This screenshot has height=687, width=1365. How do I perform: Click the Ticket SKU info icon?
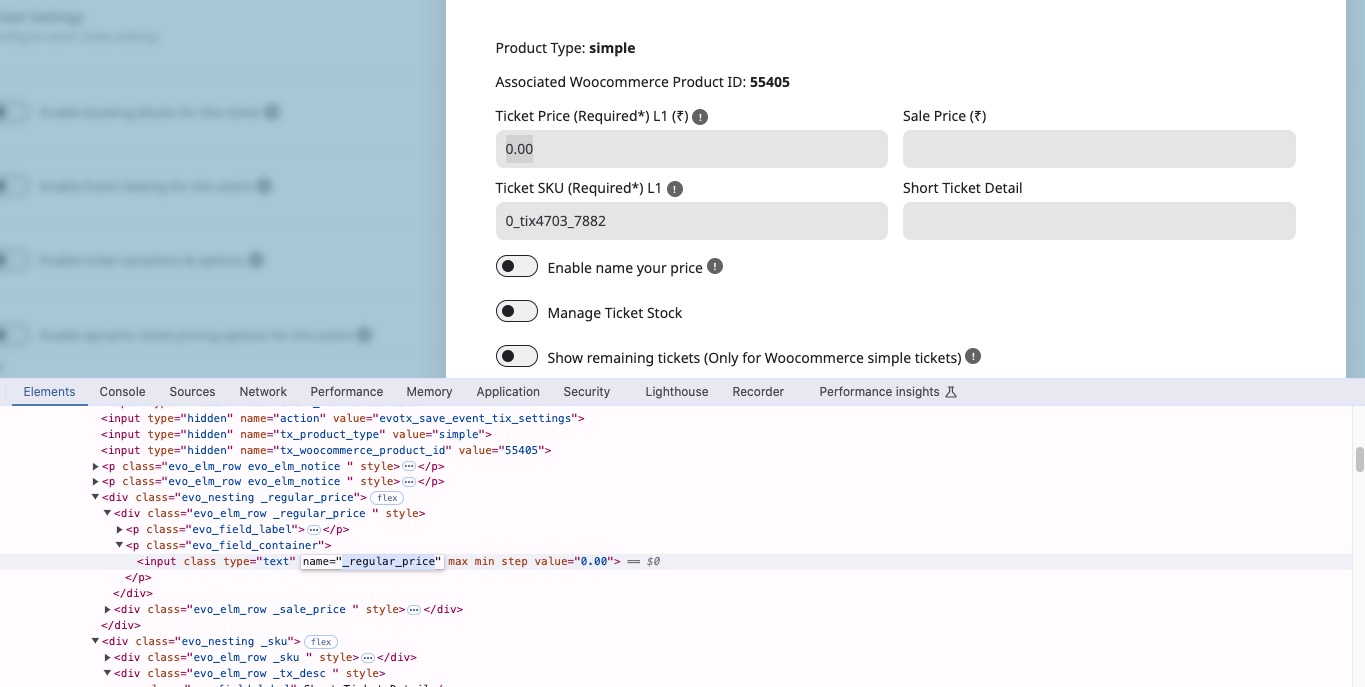[x=675, y=189]
